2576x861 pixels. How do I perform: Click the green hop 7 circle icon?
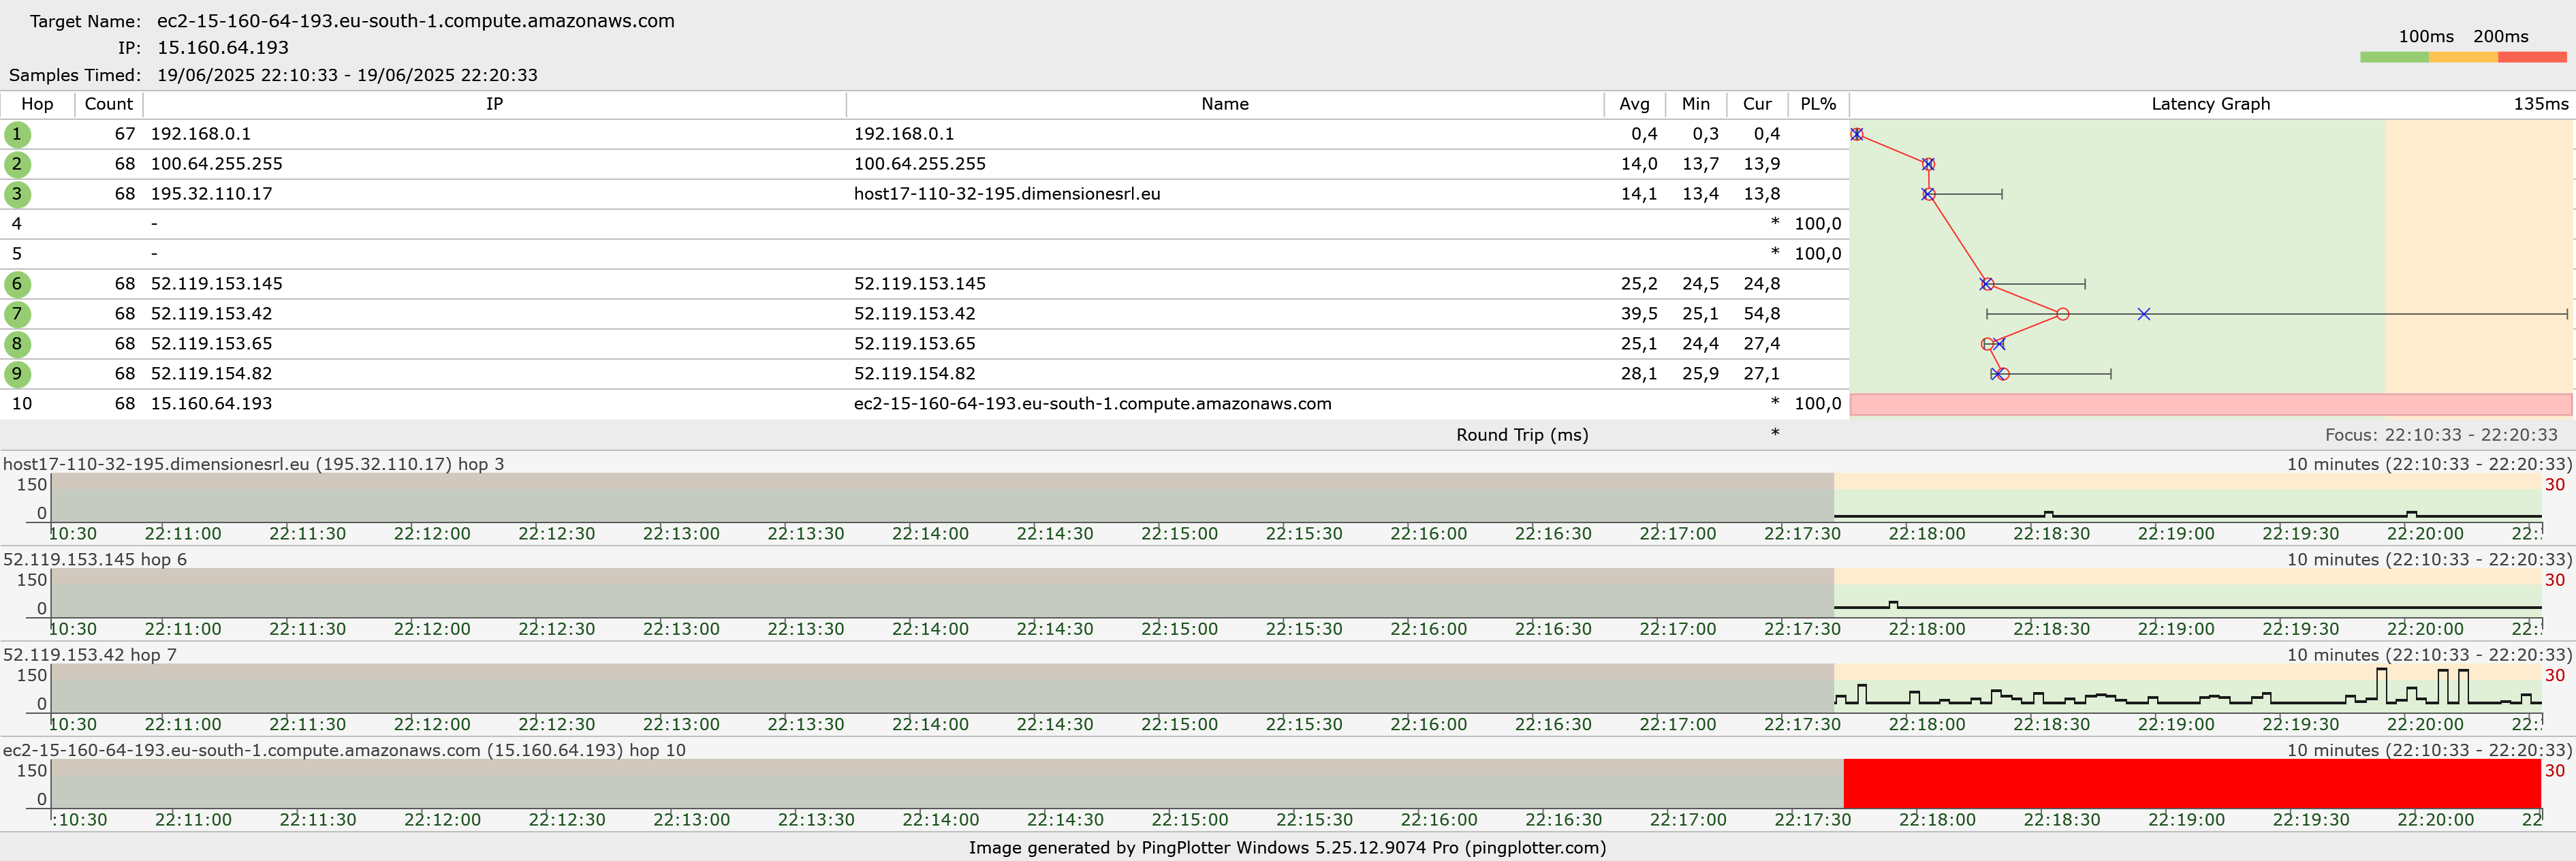17,314
